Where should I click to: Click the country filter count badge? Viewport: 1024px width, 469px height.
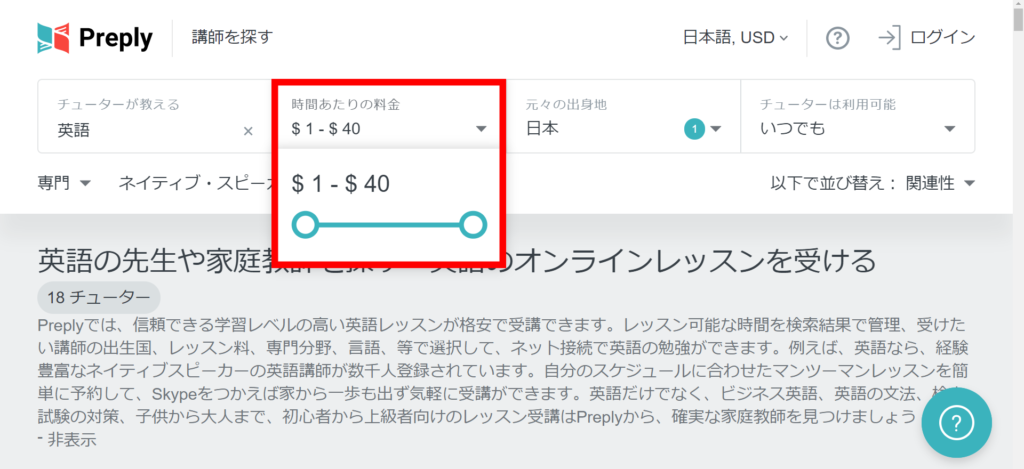(694, 129)
